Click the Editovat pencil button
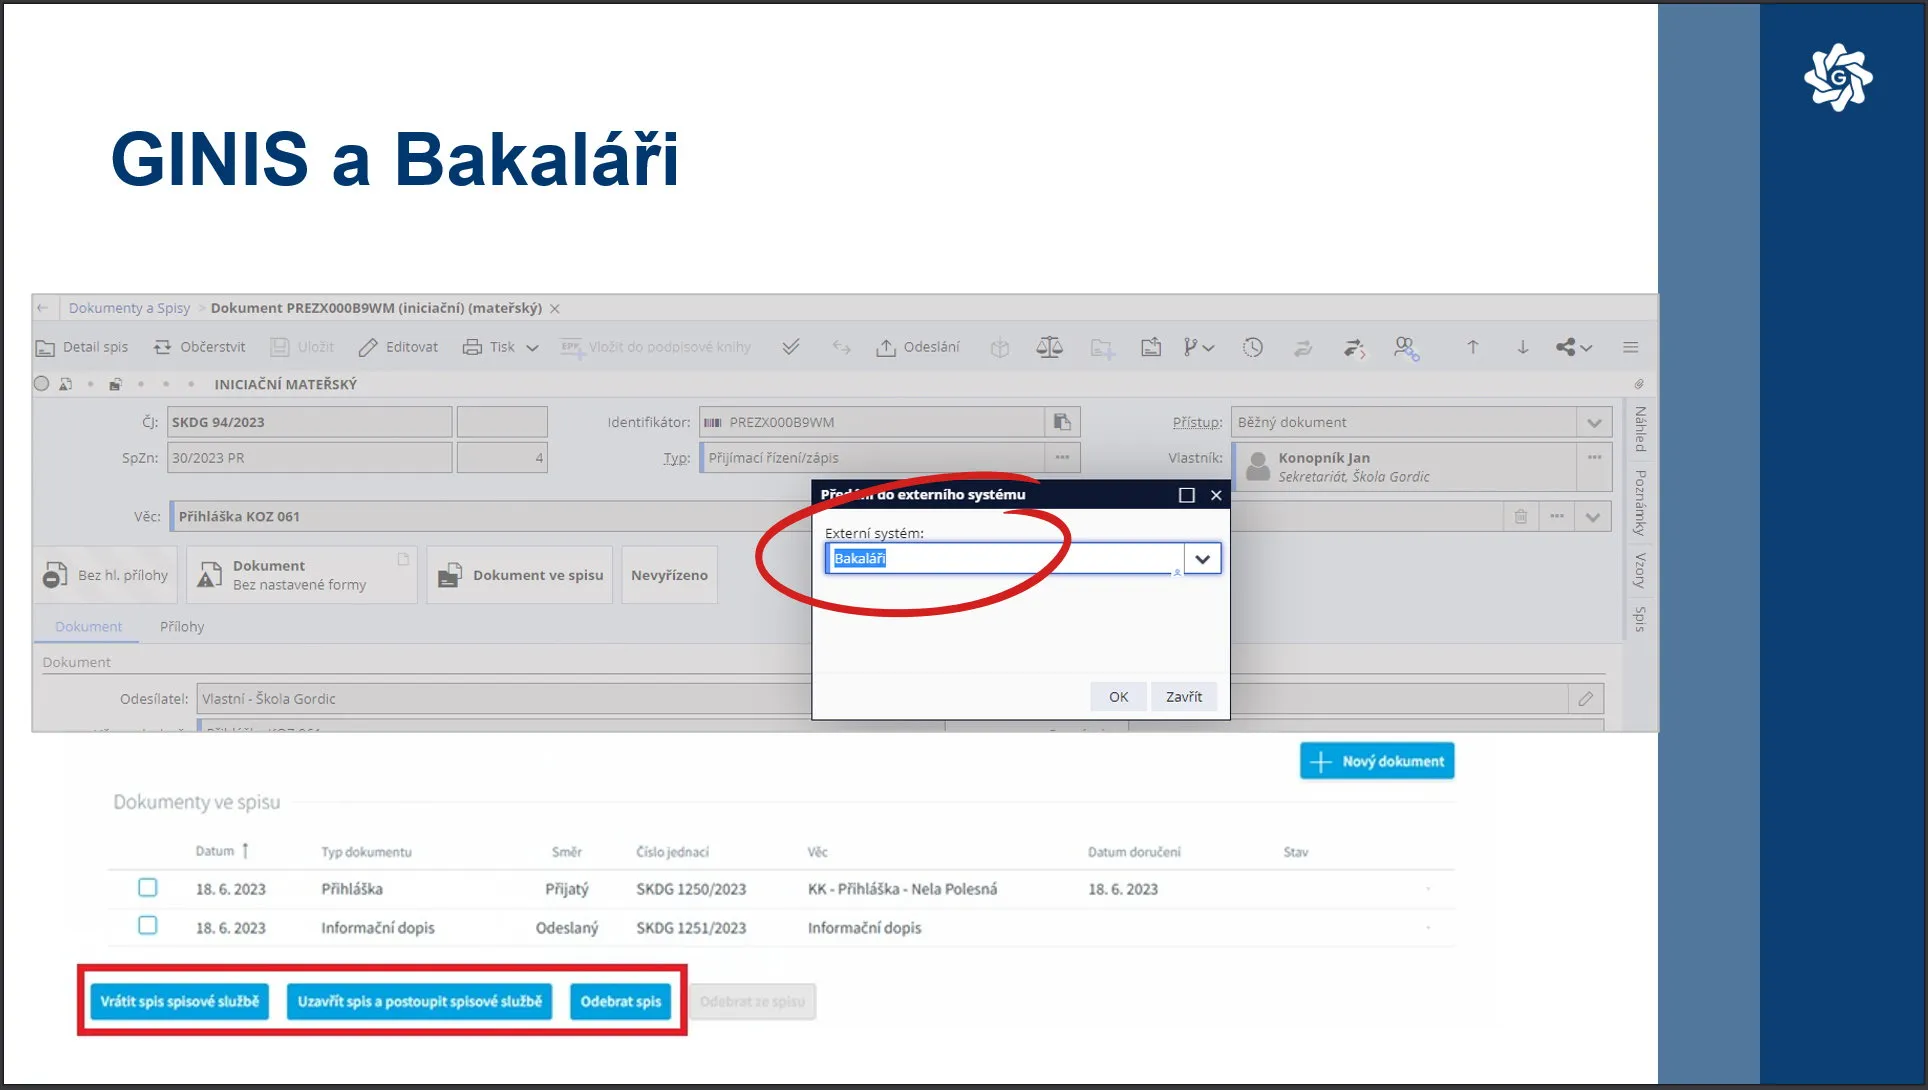Viewport: 1928px width, 1090px height. coord(398,347)
